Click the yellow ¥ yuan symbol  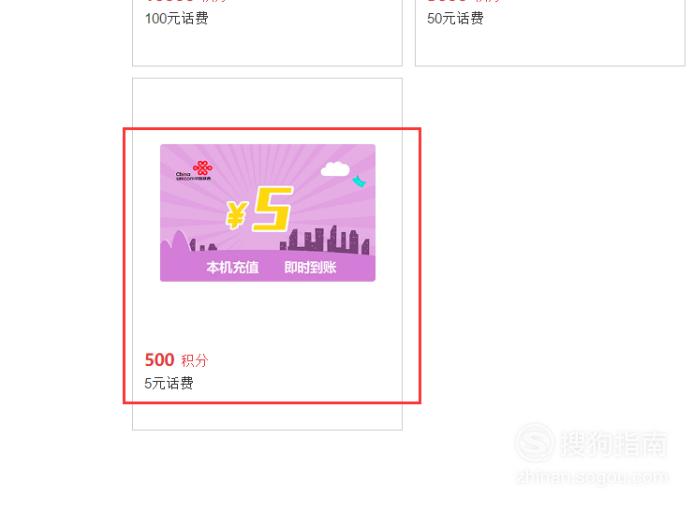[236, 215]
